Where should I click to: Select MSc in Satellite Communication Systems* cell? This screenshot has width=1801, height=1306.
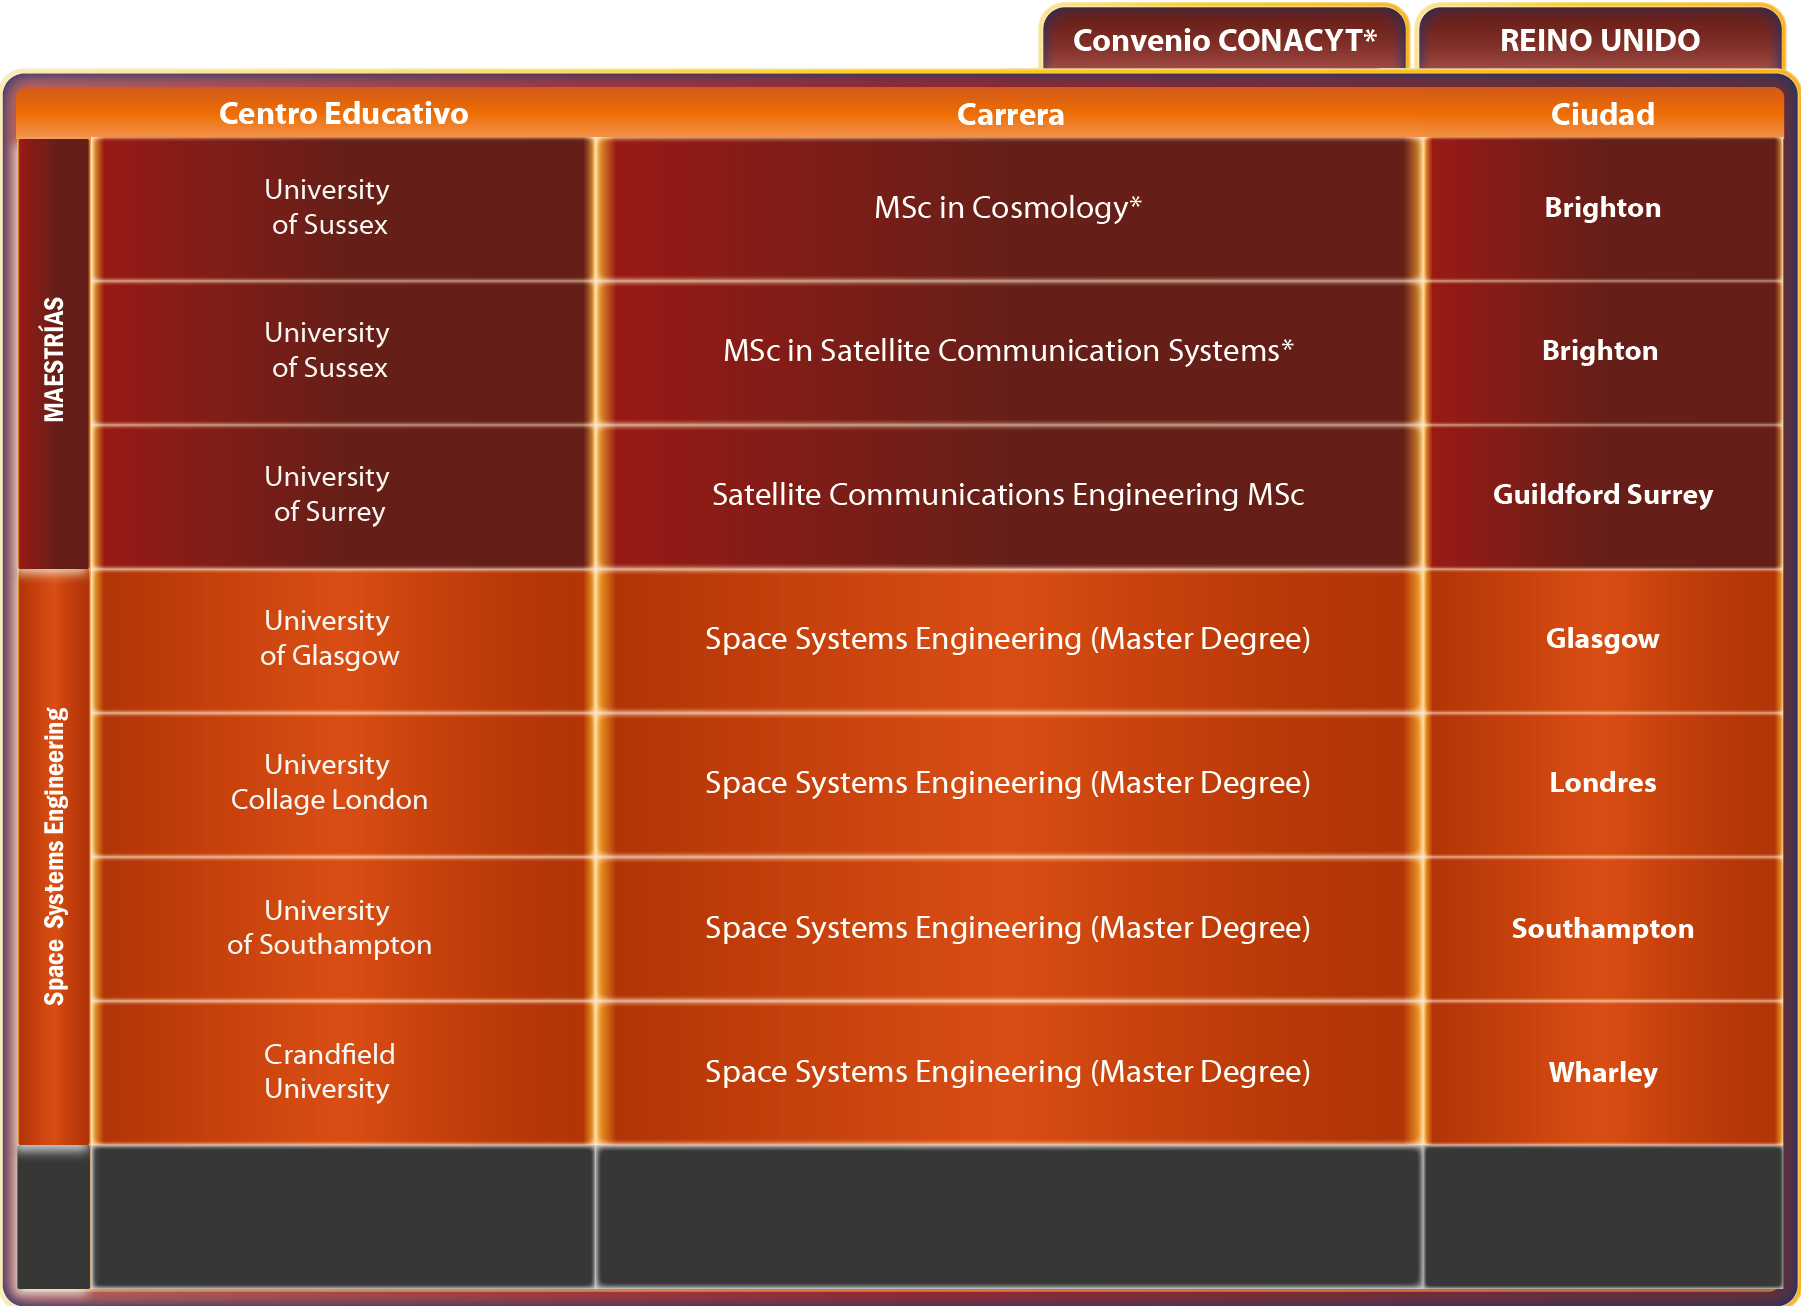(1010, 351)
